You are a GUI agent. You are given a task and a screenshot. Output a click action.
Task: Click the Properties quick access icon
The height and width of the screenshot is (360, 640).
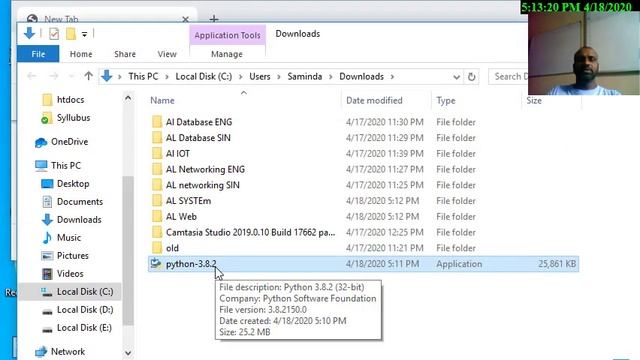[54, 34]
